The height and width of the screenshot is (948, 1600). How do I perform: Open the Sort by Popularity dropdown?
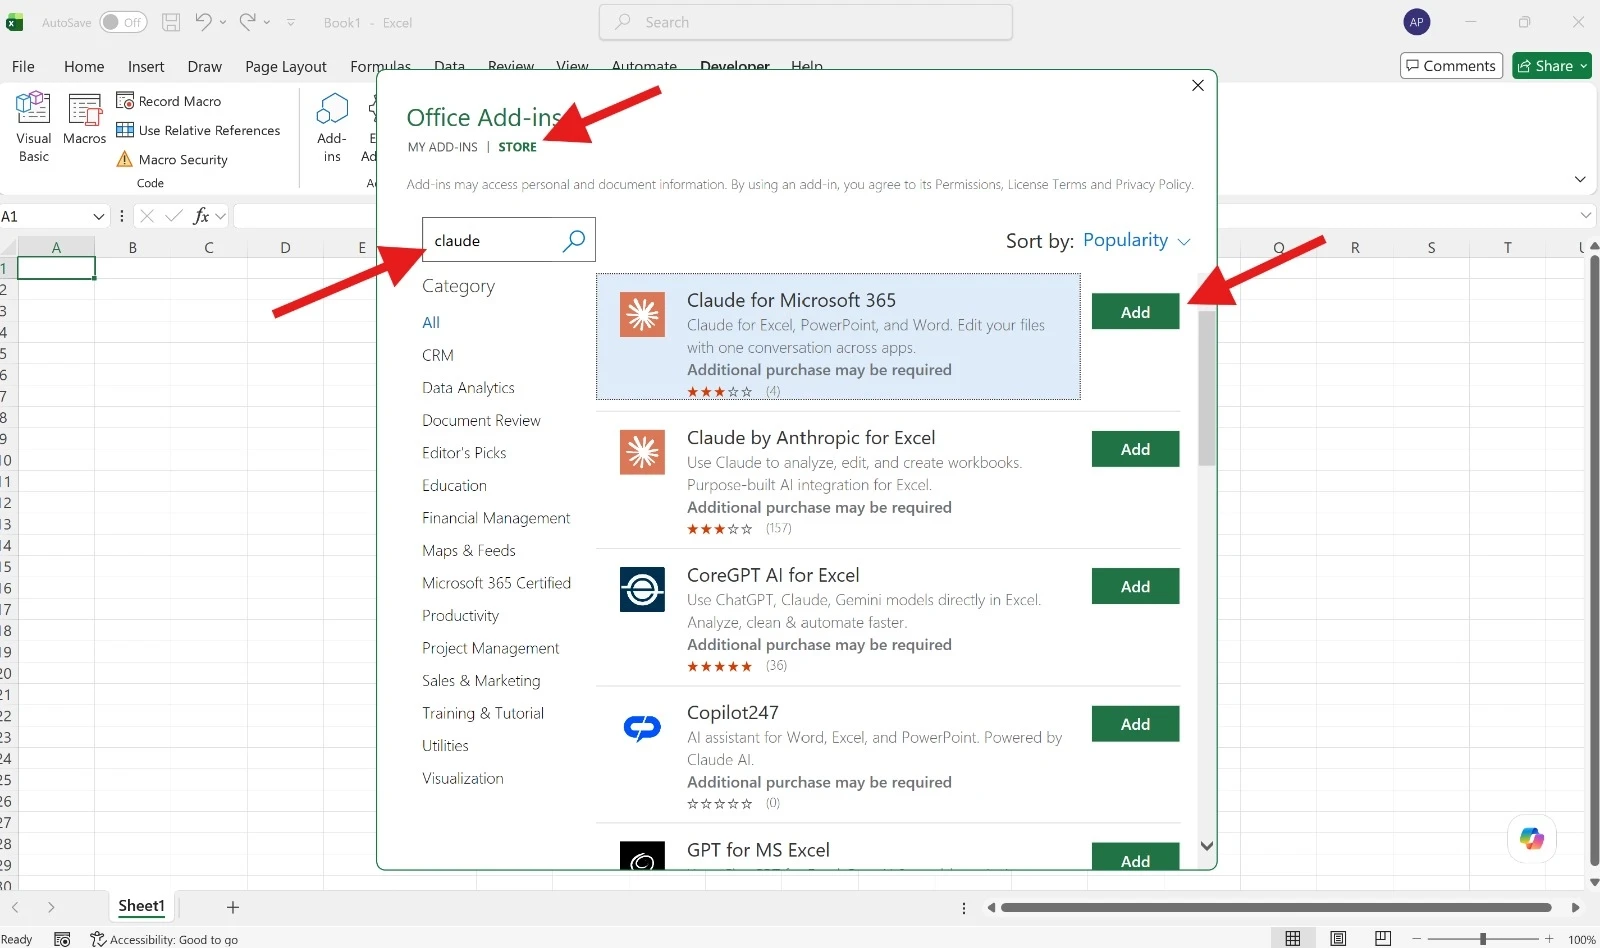1137,240
